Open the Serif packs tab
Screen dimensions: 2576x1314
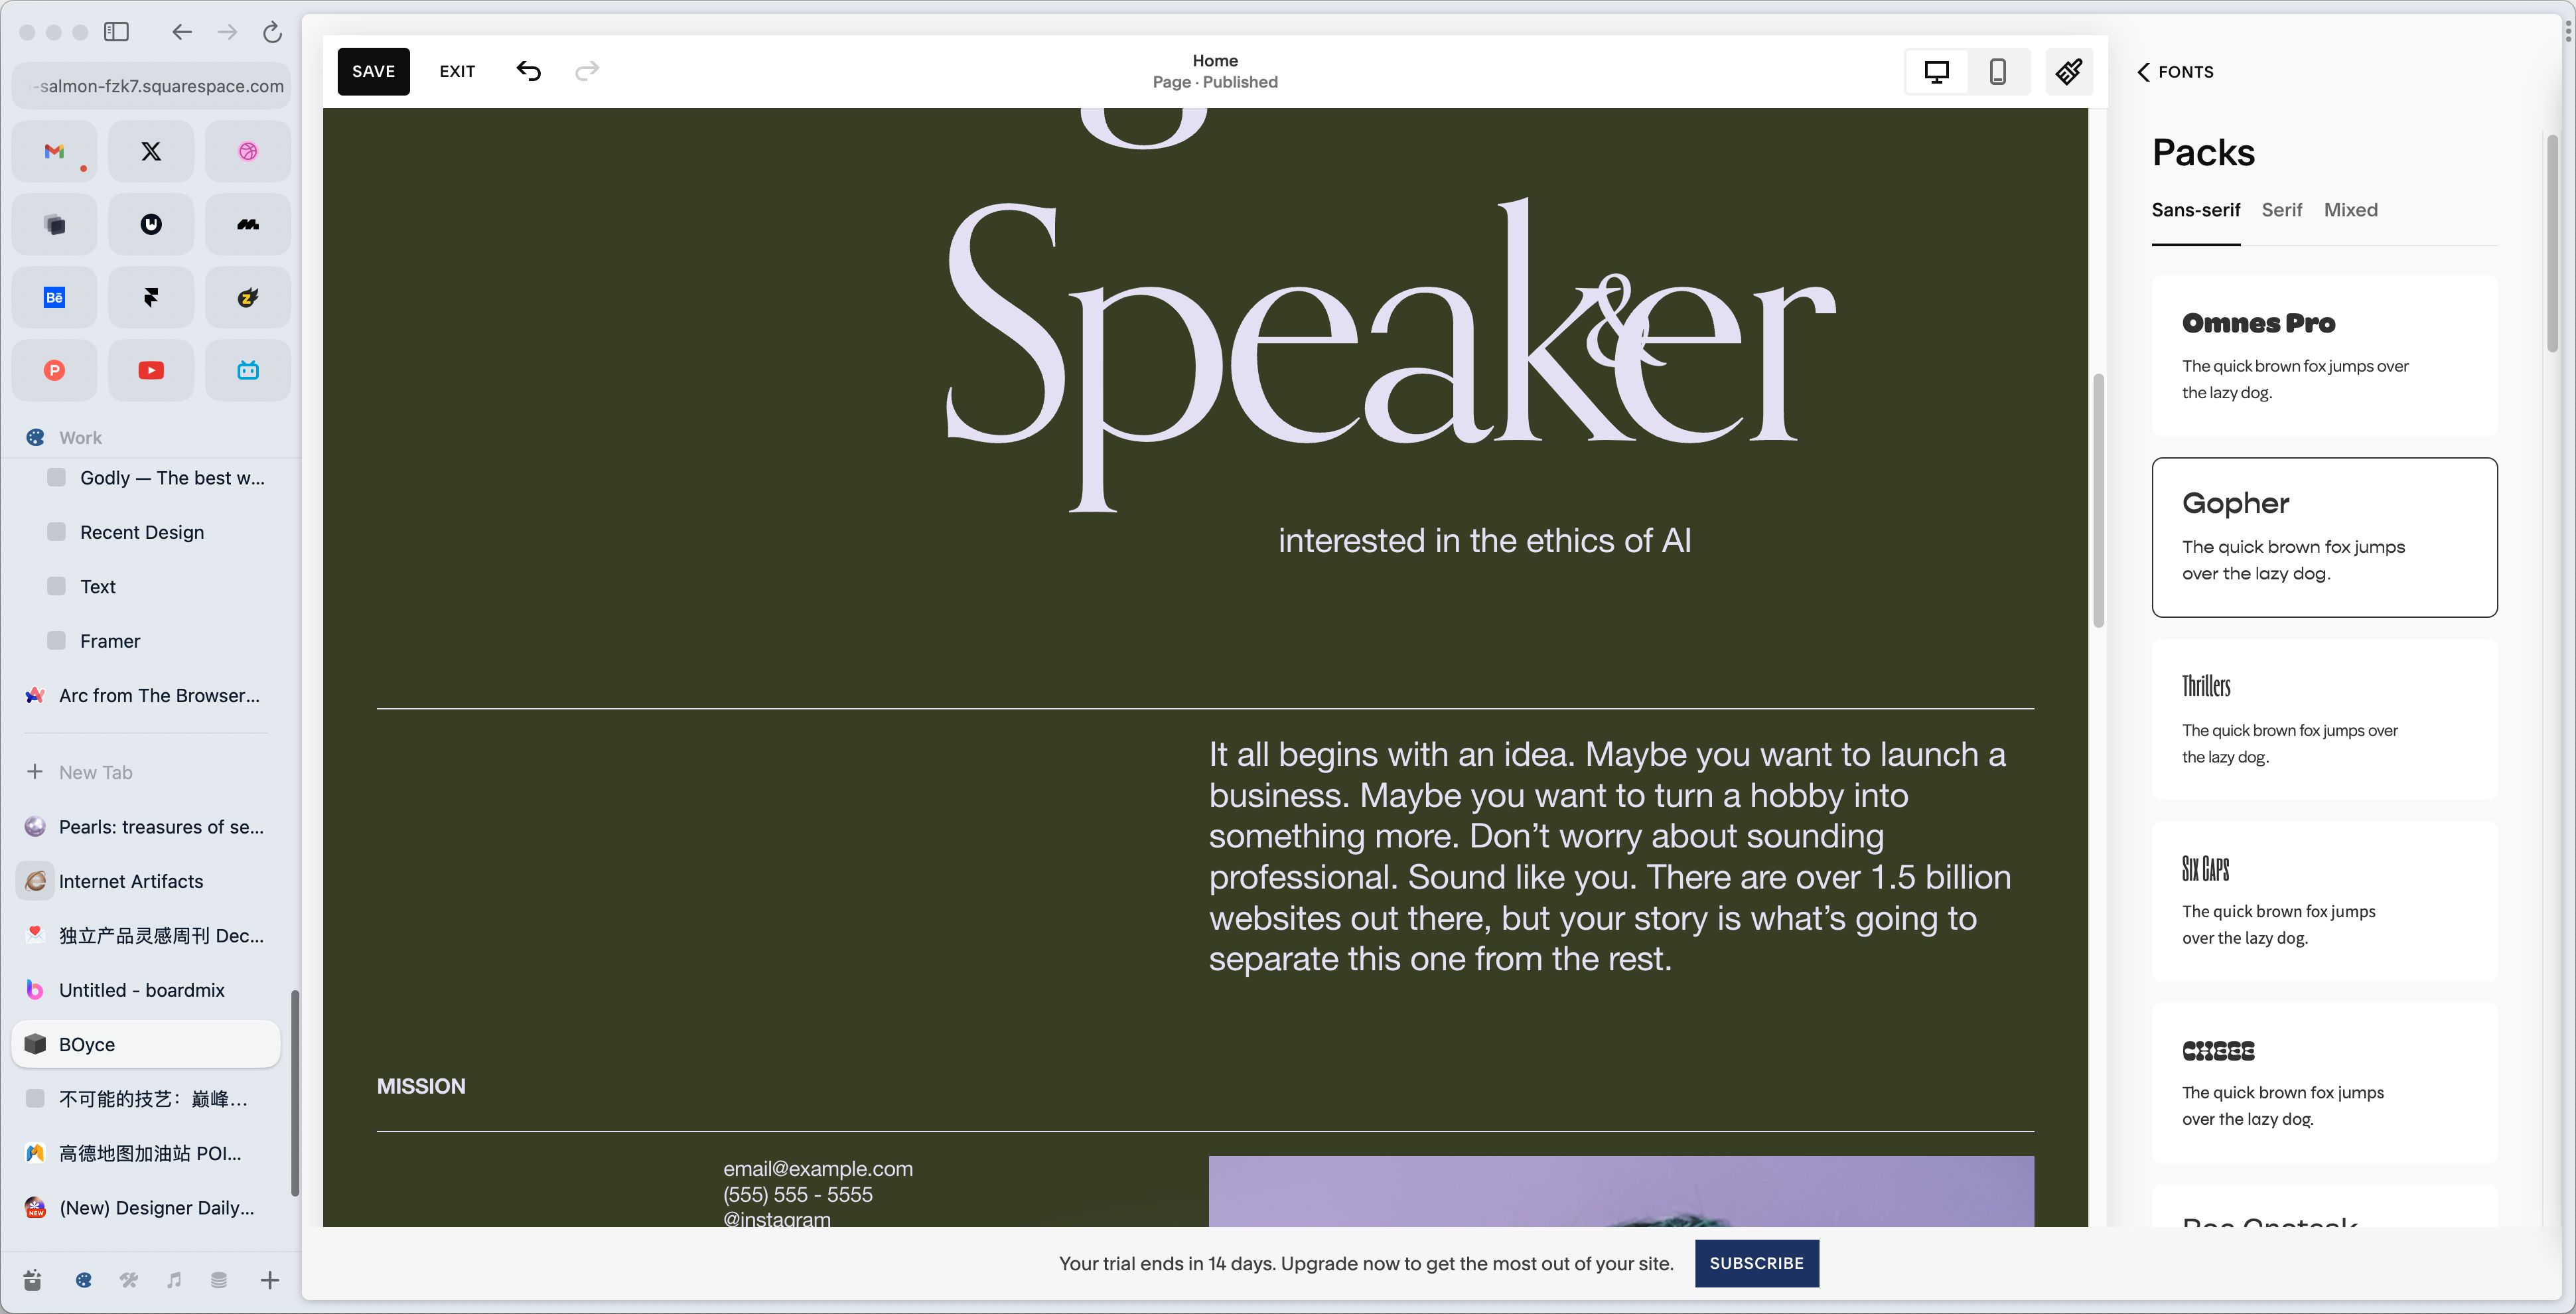coord(2281,210)
